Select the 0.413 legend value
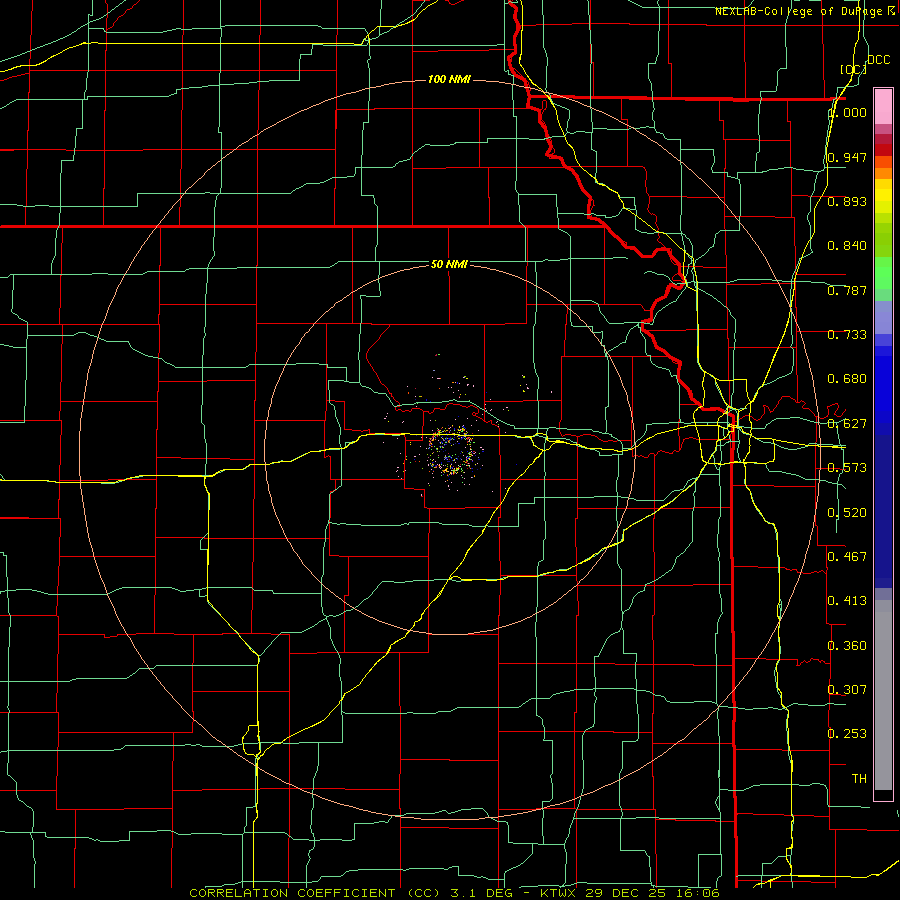The image size is (900, 900). (x=847, y=601)
